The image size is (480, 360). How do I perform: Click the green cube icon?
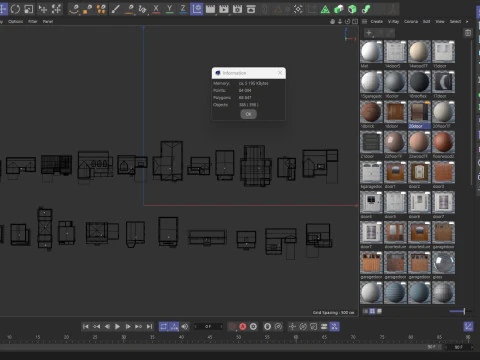click(x=352, y=9)
